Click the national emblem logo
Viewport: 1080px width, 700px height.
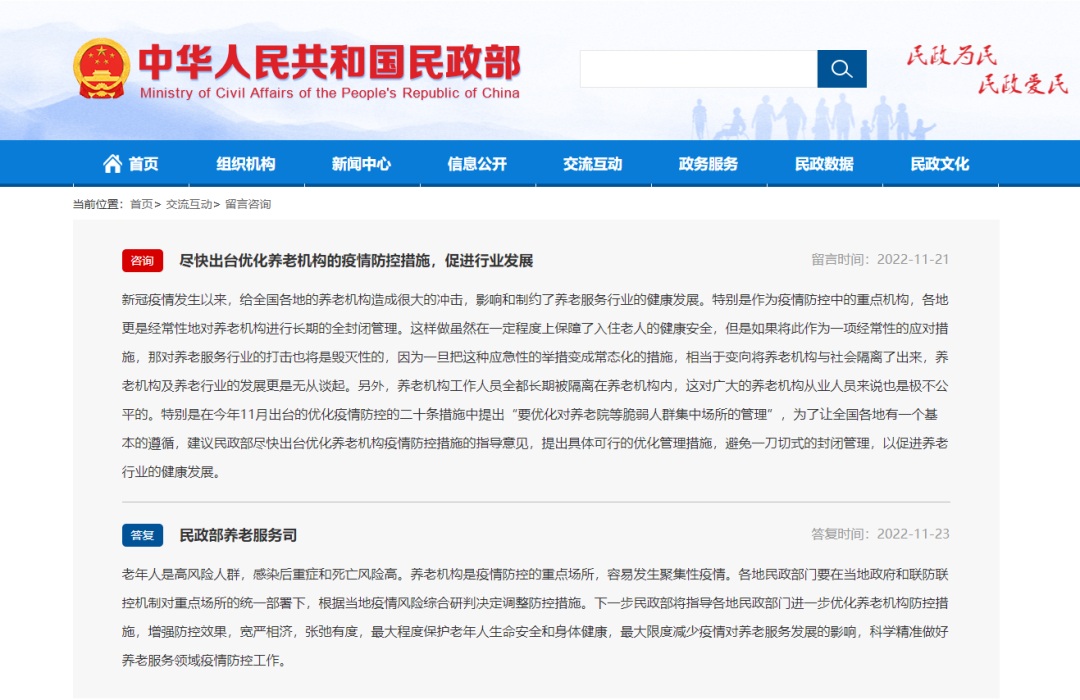tap(101, 69)
